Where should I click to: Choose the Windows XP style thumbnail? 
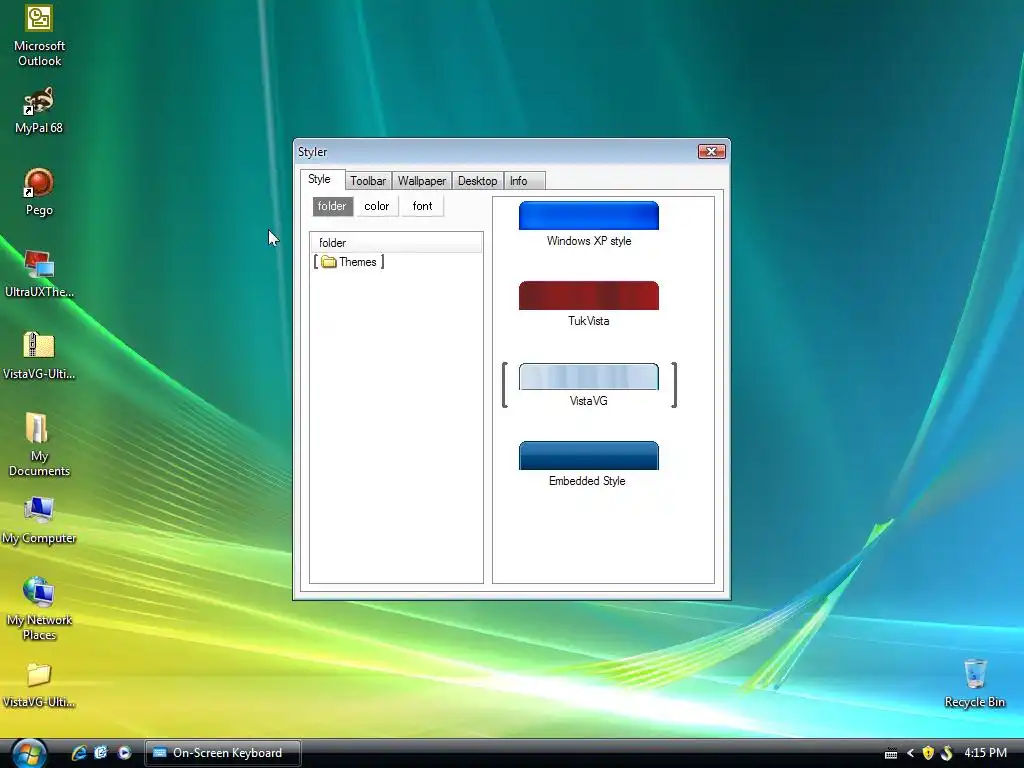pyautogui.click(x=588, y=216)
